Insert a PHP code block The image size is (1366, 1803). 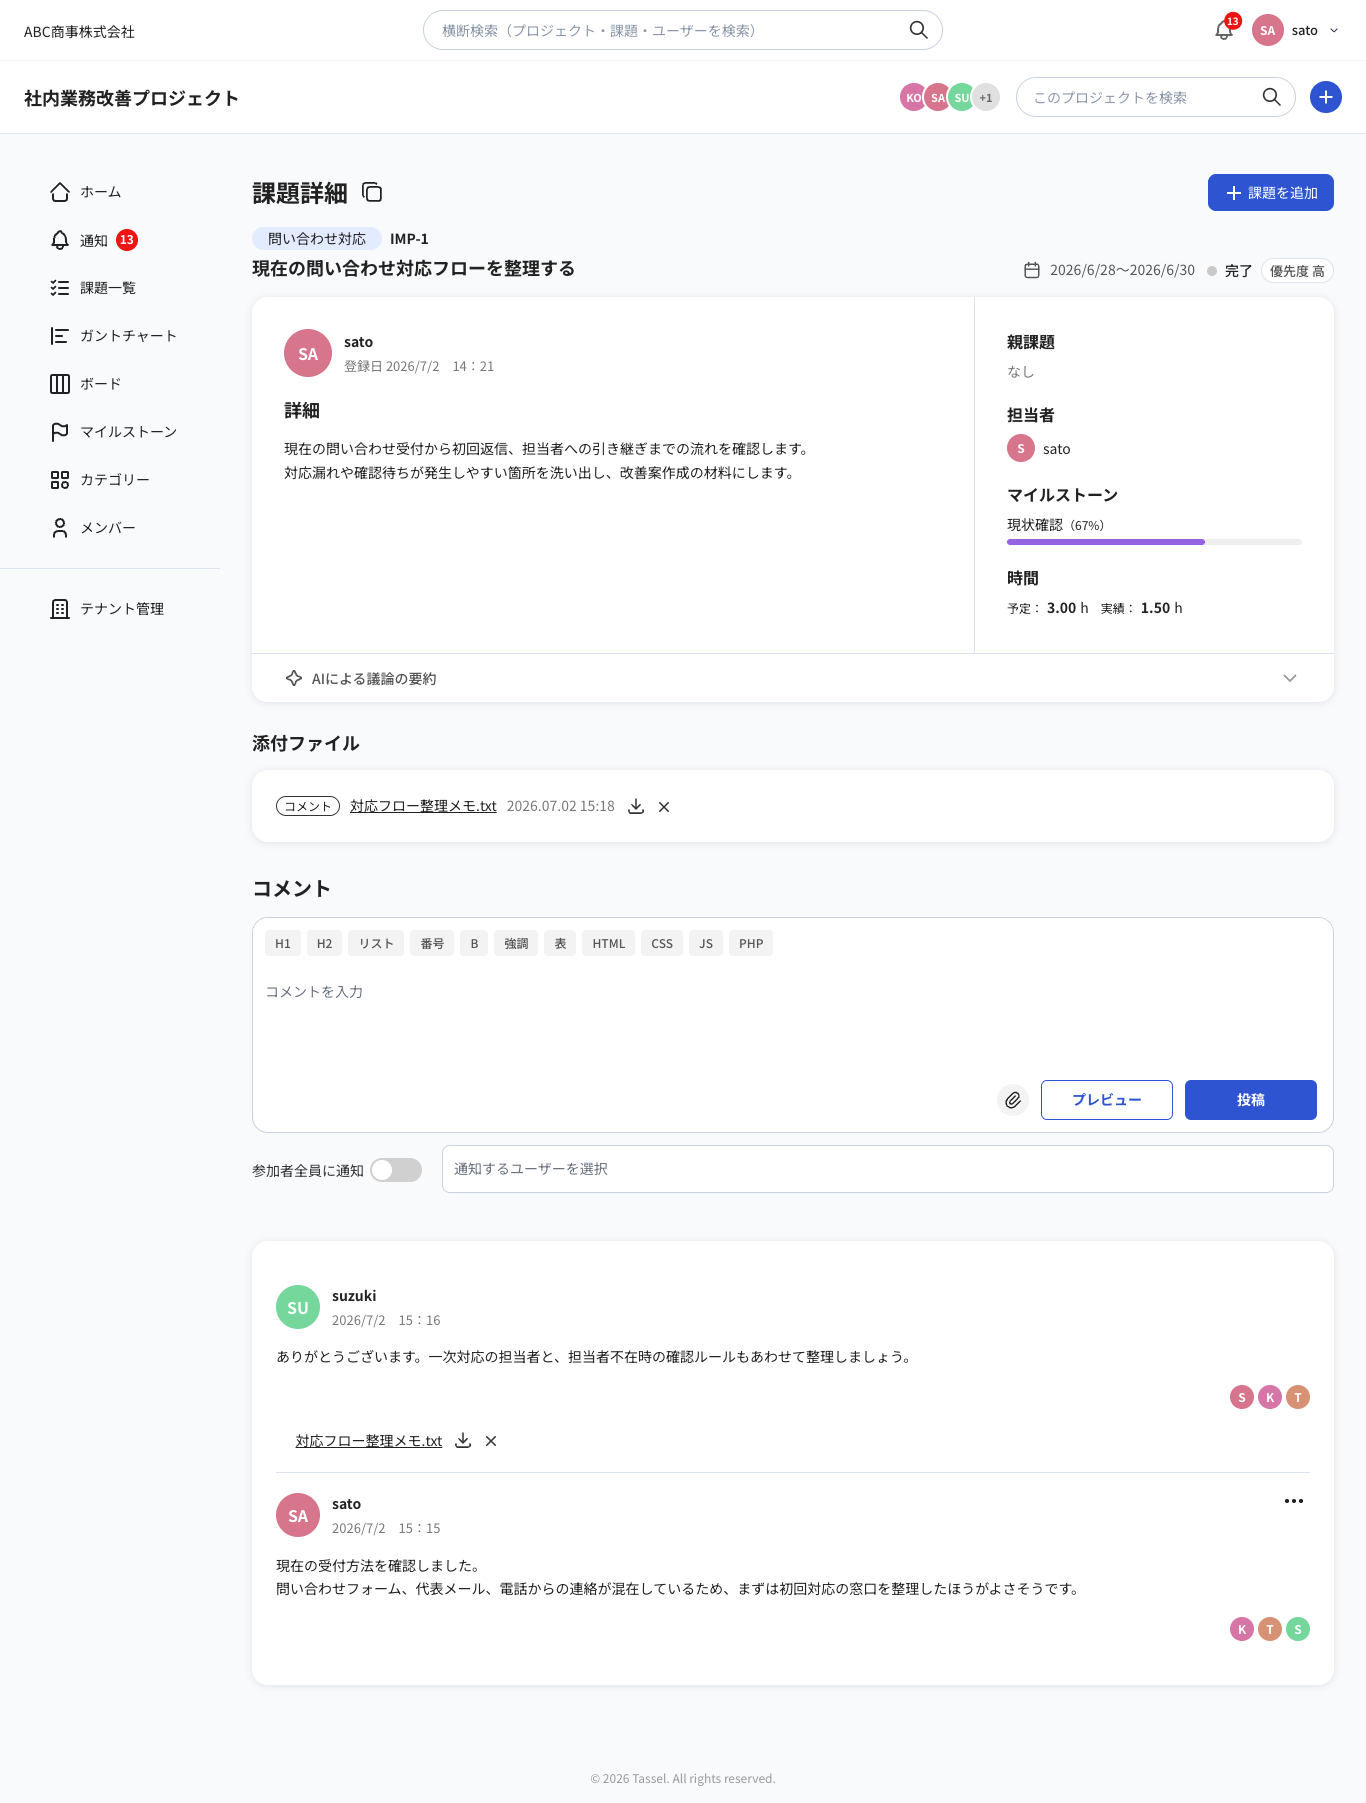pyautogui.click(x=751, y=943)
